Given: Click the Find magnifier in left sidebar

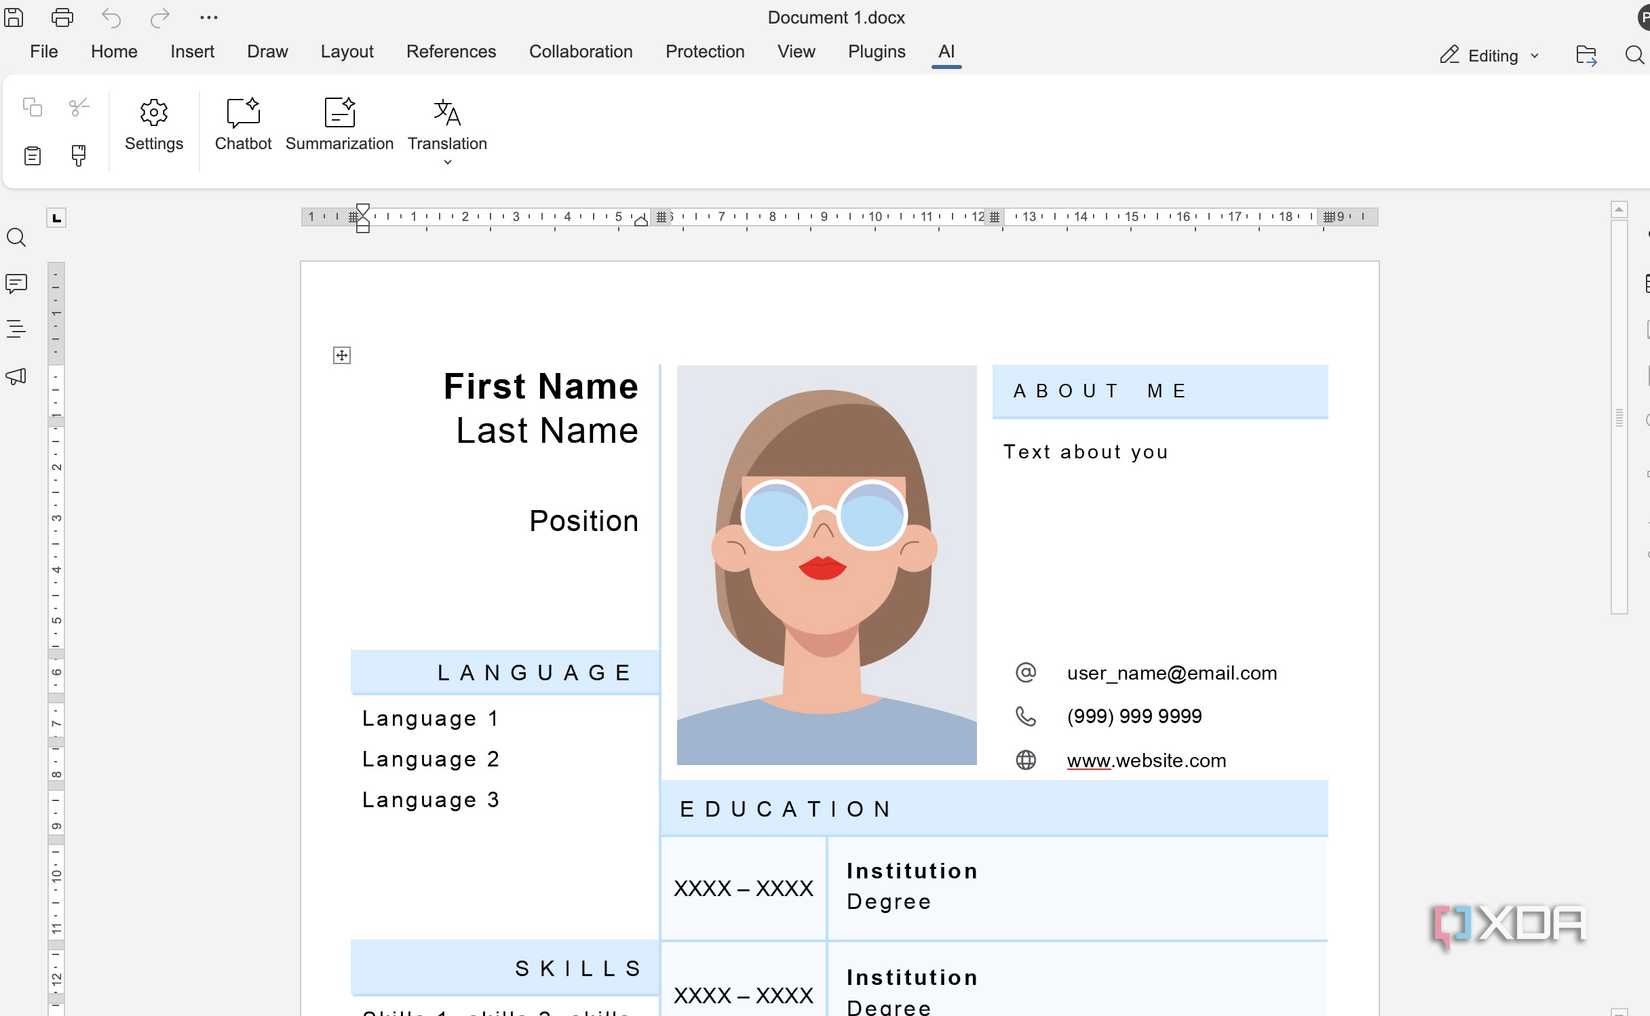Looking at the screenshot, I should click(16, 238).
